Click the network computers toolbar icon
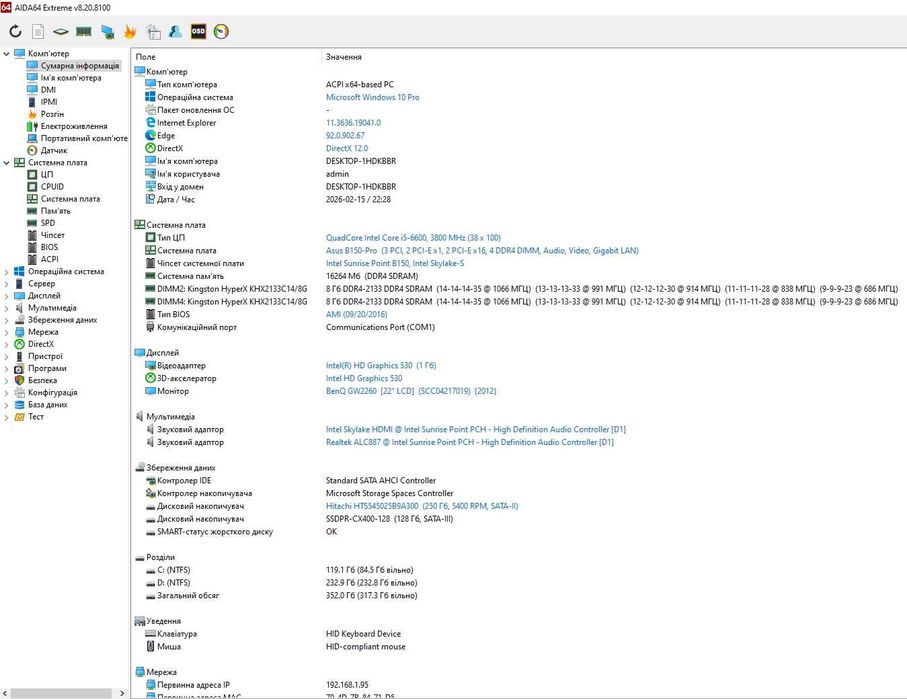The height and width of the screenshot is (699, 907). pyautogui.click(x=107, y=31)
